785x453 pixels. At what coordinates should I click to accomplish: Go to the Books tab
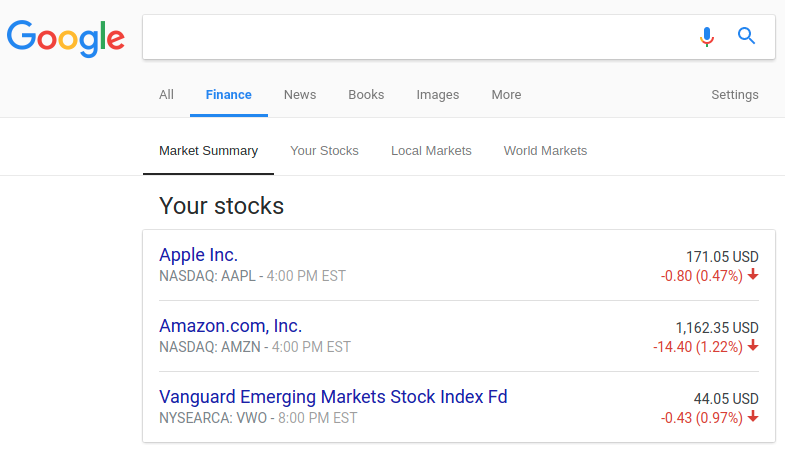click(366, 95)
